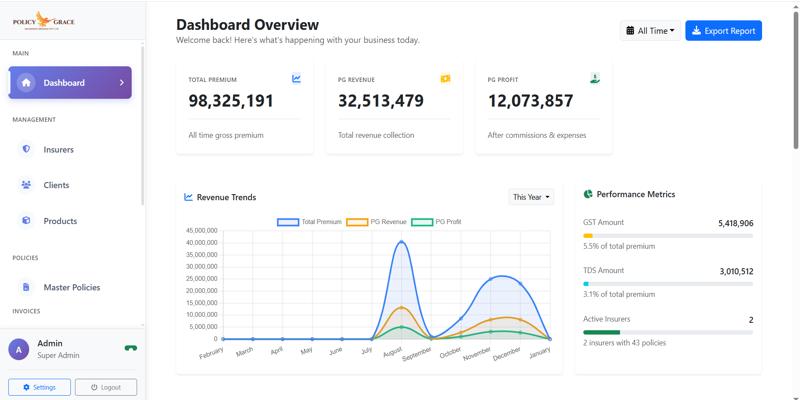The width and height of the screenshot is (800, 400).
Task: Click the Clients people icon
Action: (26, 185)
